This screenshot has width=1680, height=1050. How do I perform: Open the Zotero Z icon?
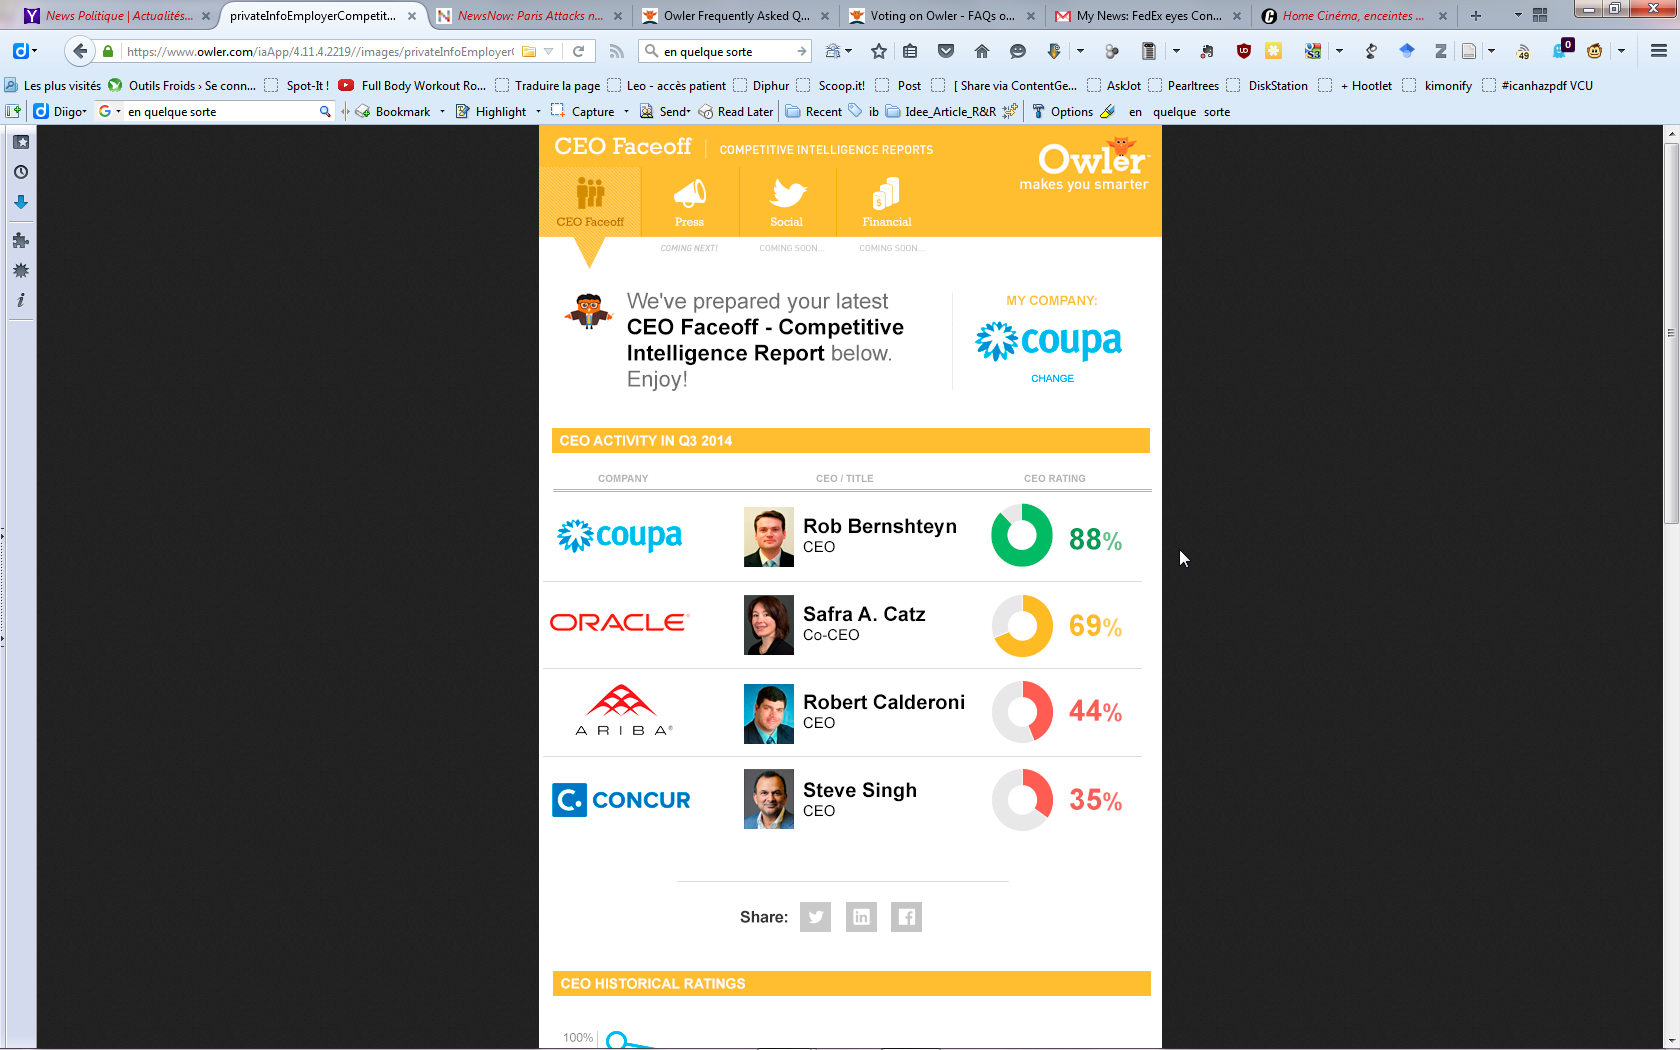[x=1441, y=51]
